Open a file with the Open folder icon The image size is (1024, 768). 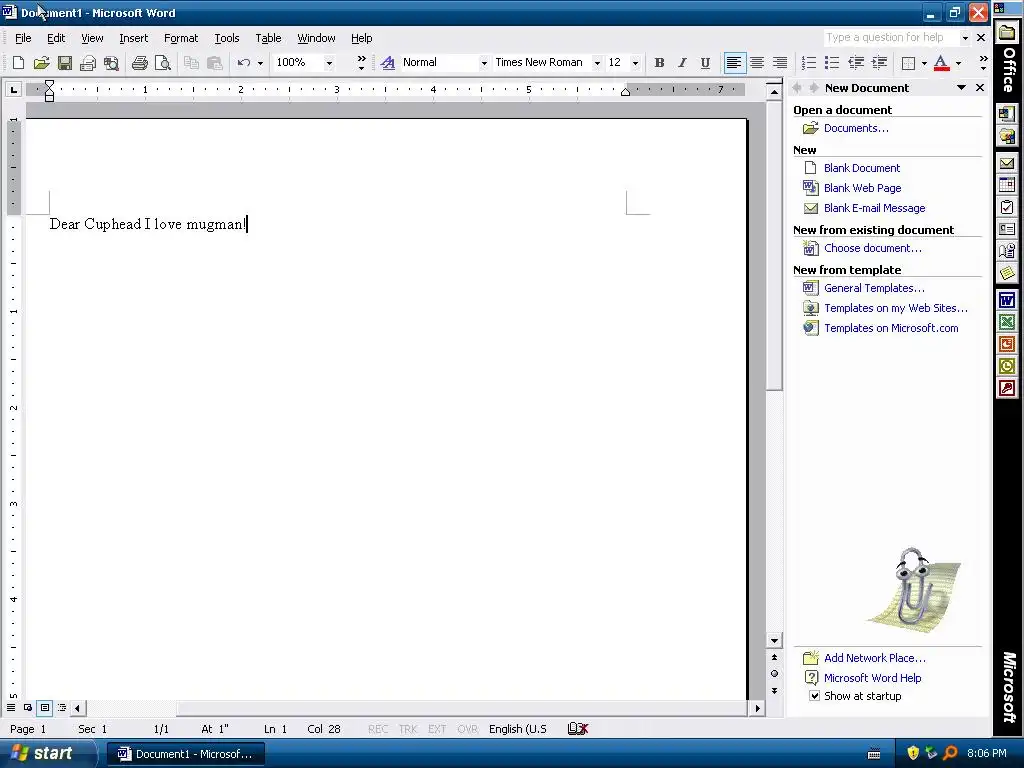41,63
